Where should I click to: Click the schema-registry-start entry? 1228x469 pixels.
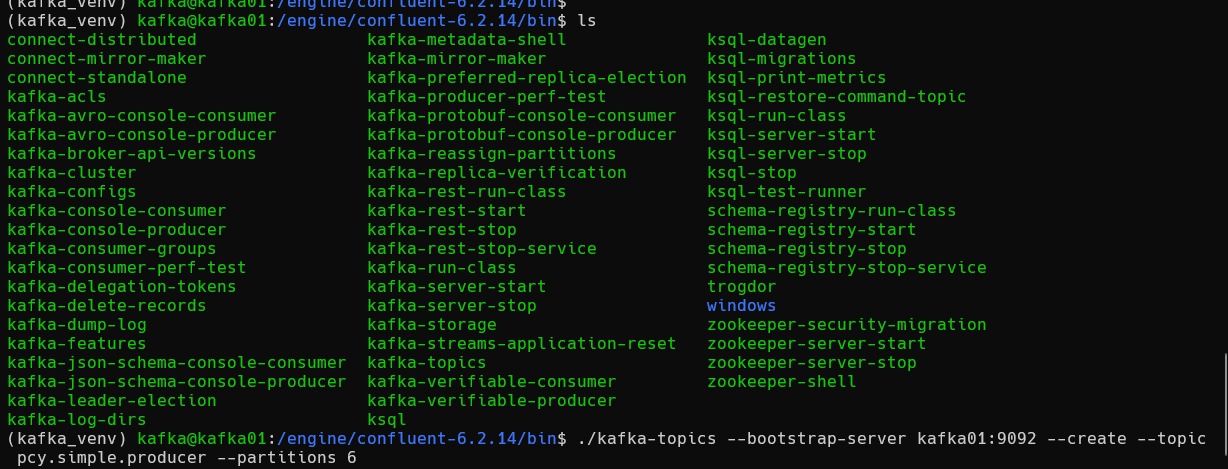point(811,230)
